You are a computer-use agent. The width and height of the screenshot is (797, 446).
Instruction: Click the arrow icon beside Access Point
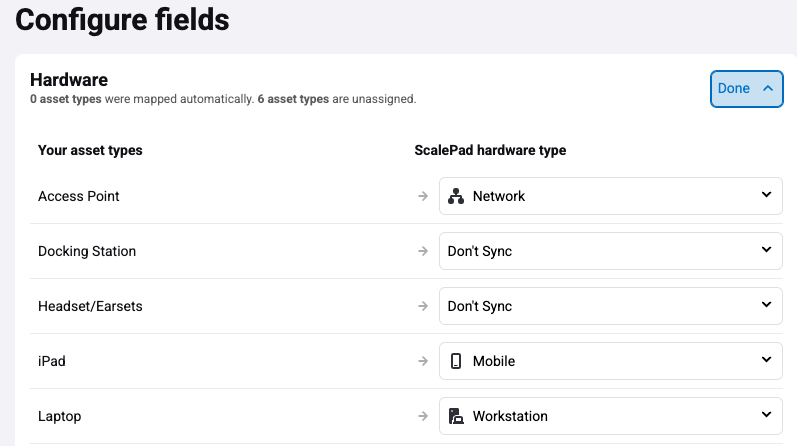click(x=423, y=196)
